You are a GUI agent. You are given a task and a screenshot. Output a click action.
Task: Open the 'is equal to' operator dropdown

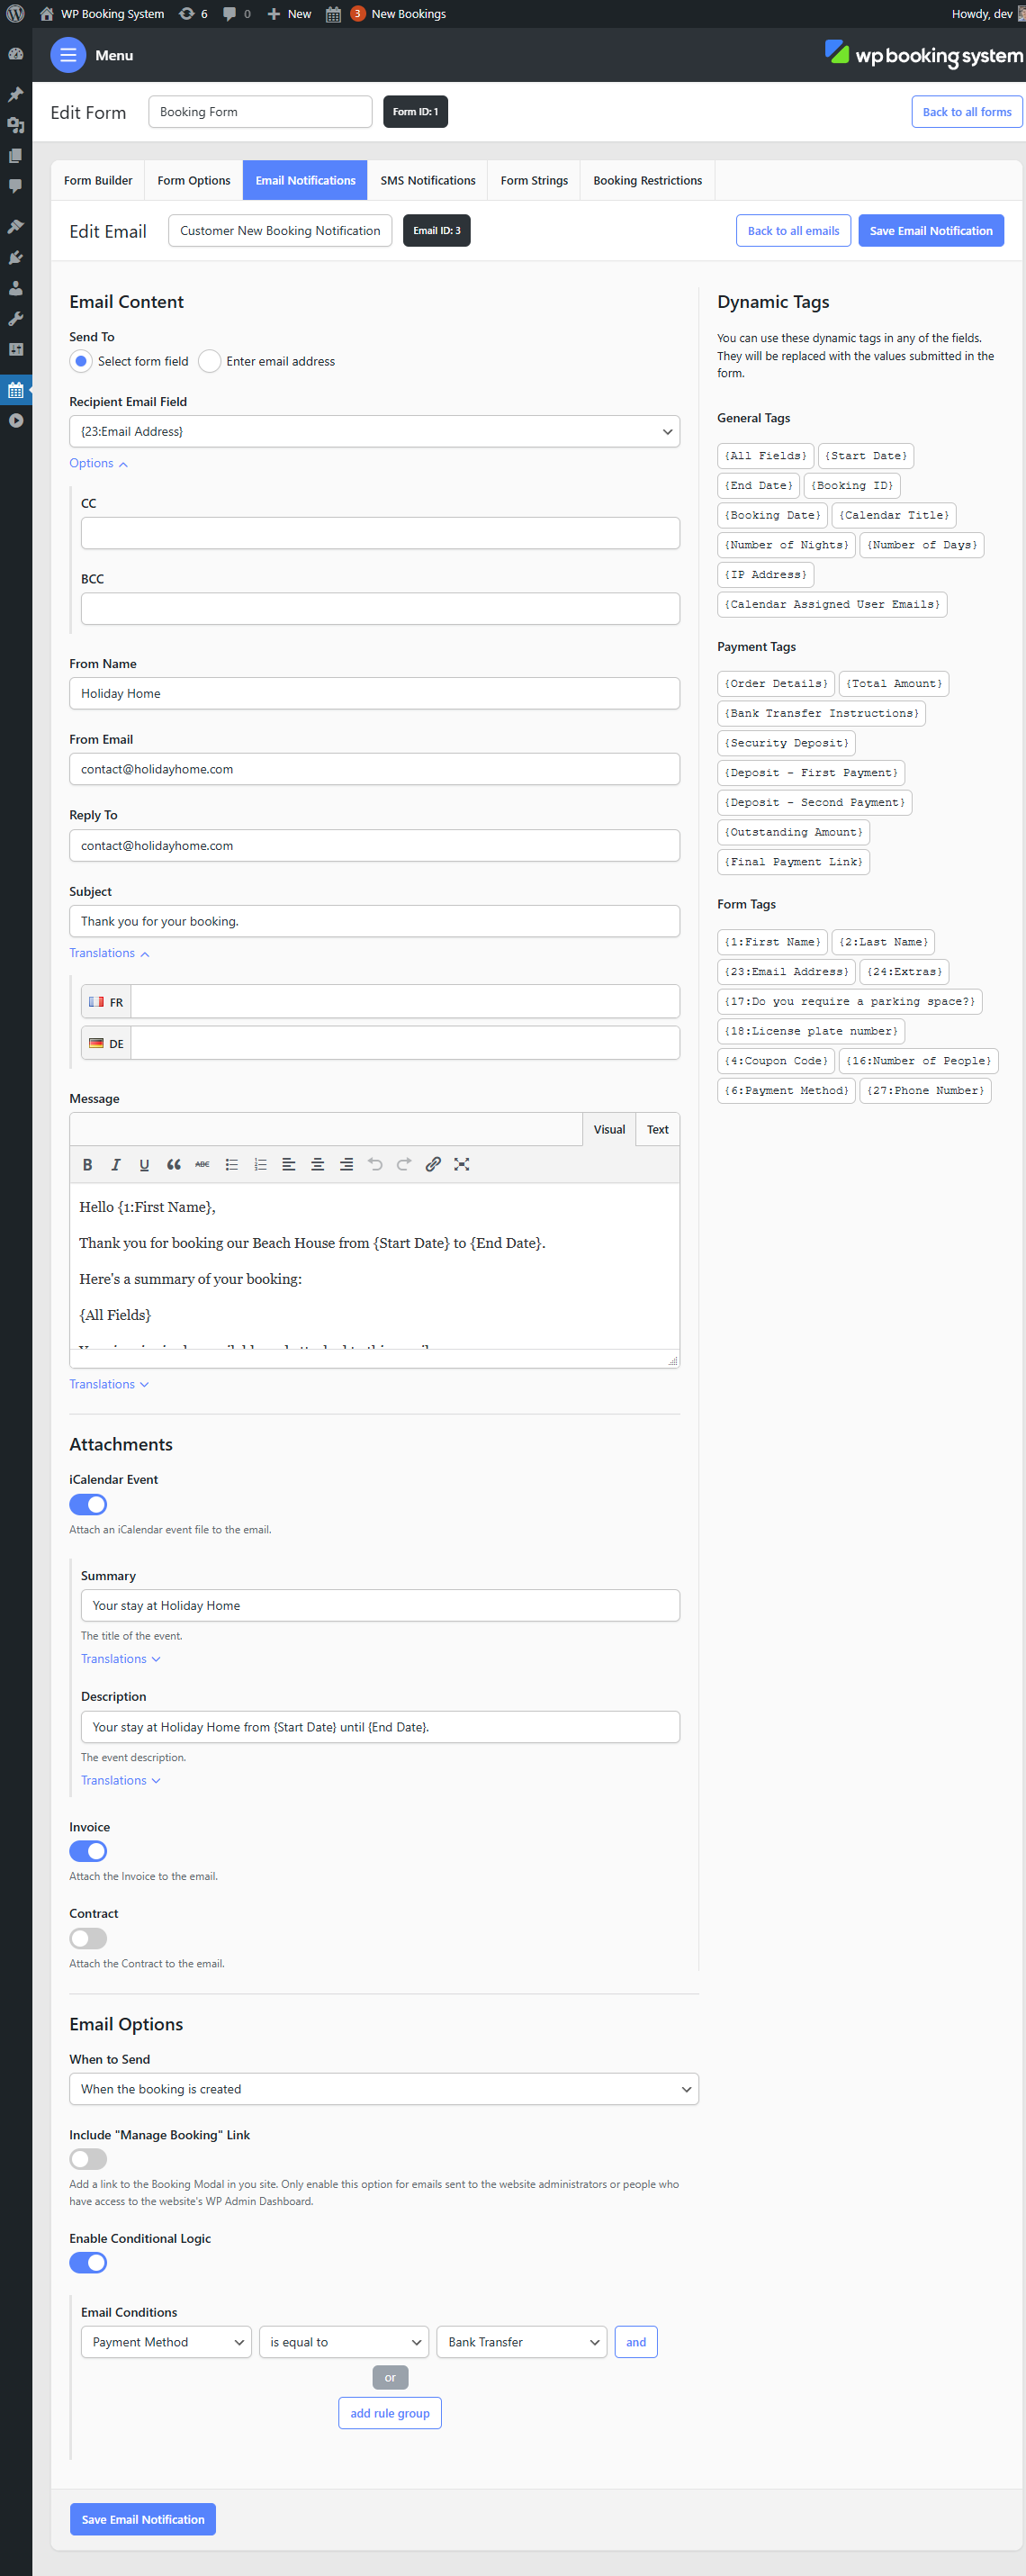point(344,2342)
